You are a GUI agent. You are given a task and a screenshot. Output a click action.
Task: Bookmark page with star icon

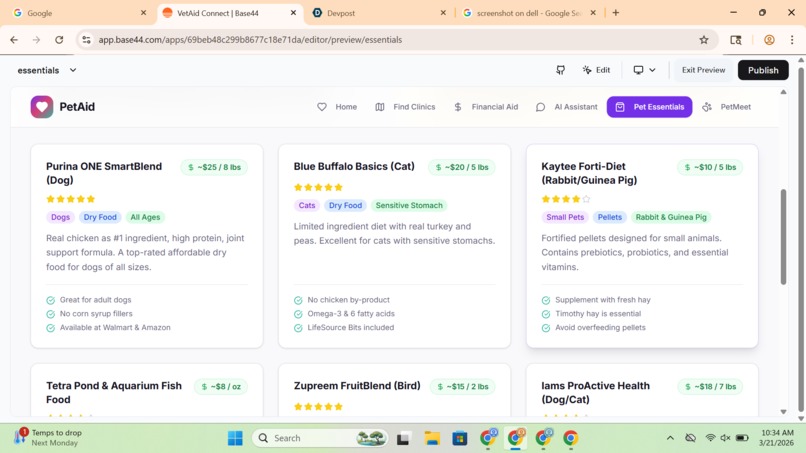coord(704,40)
